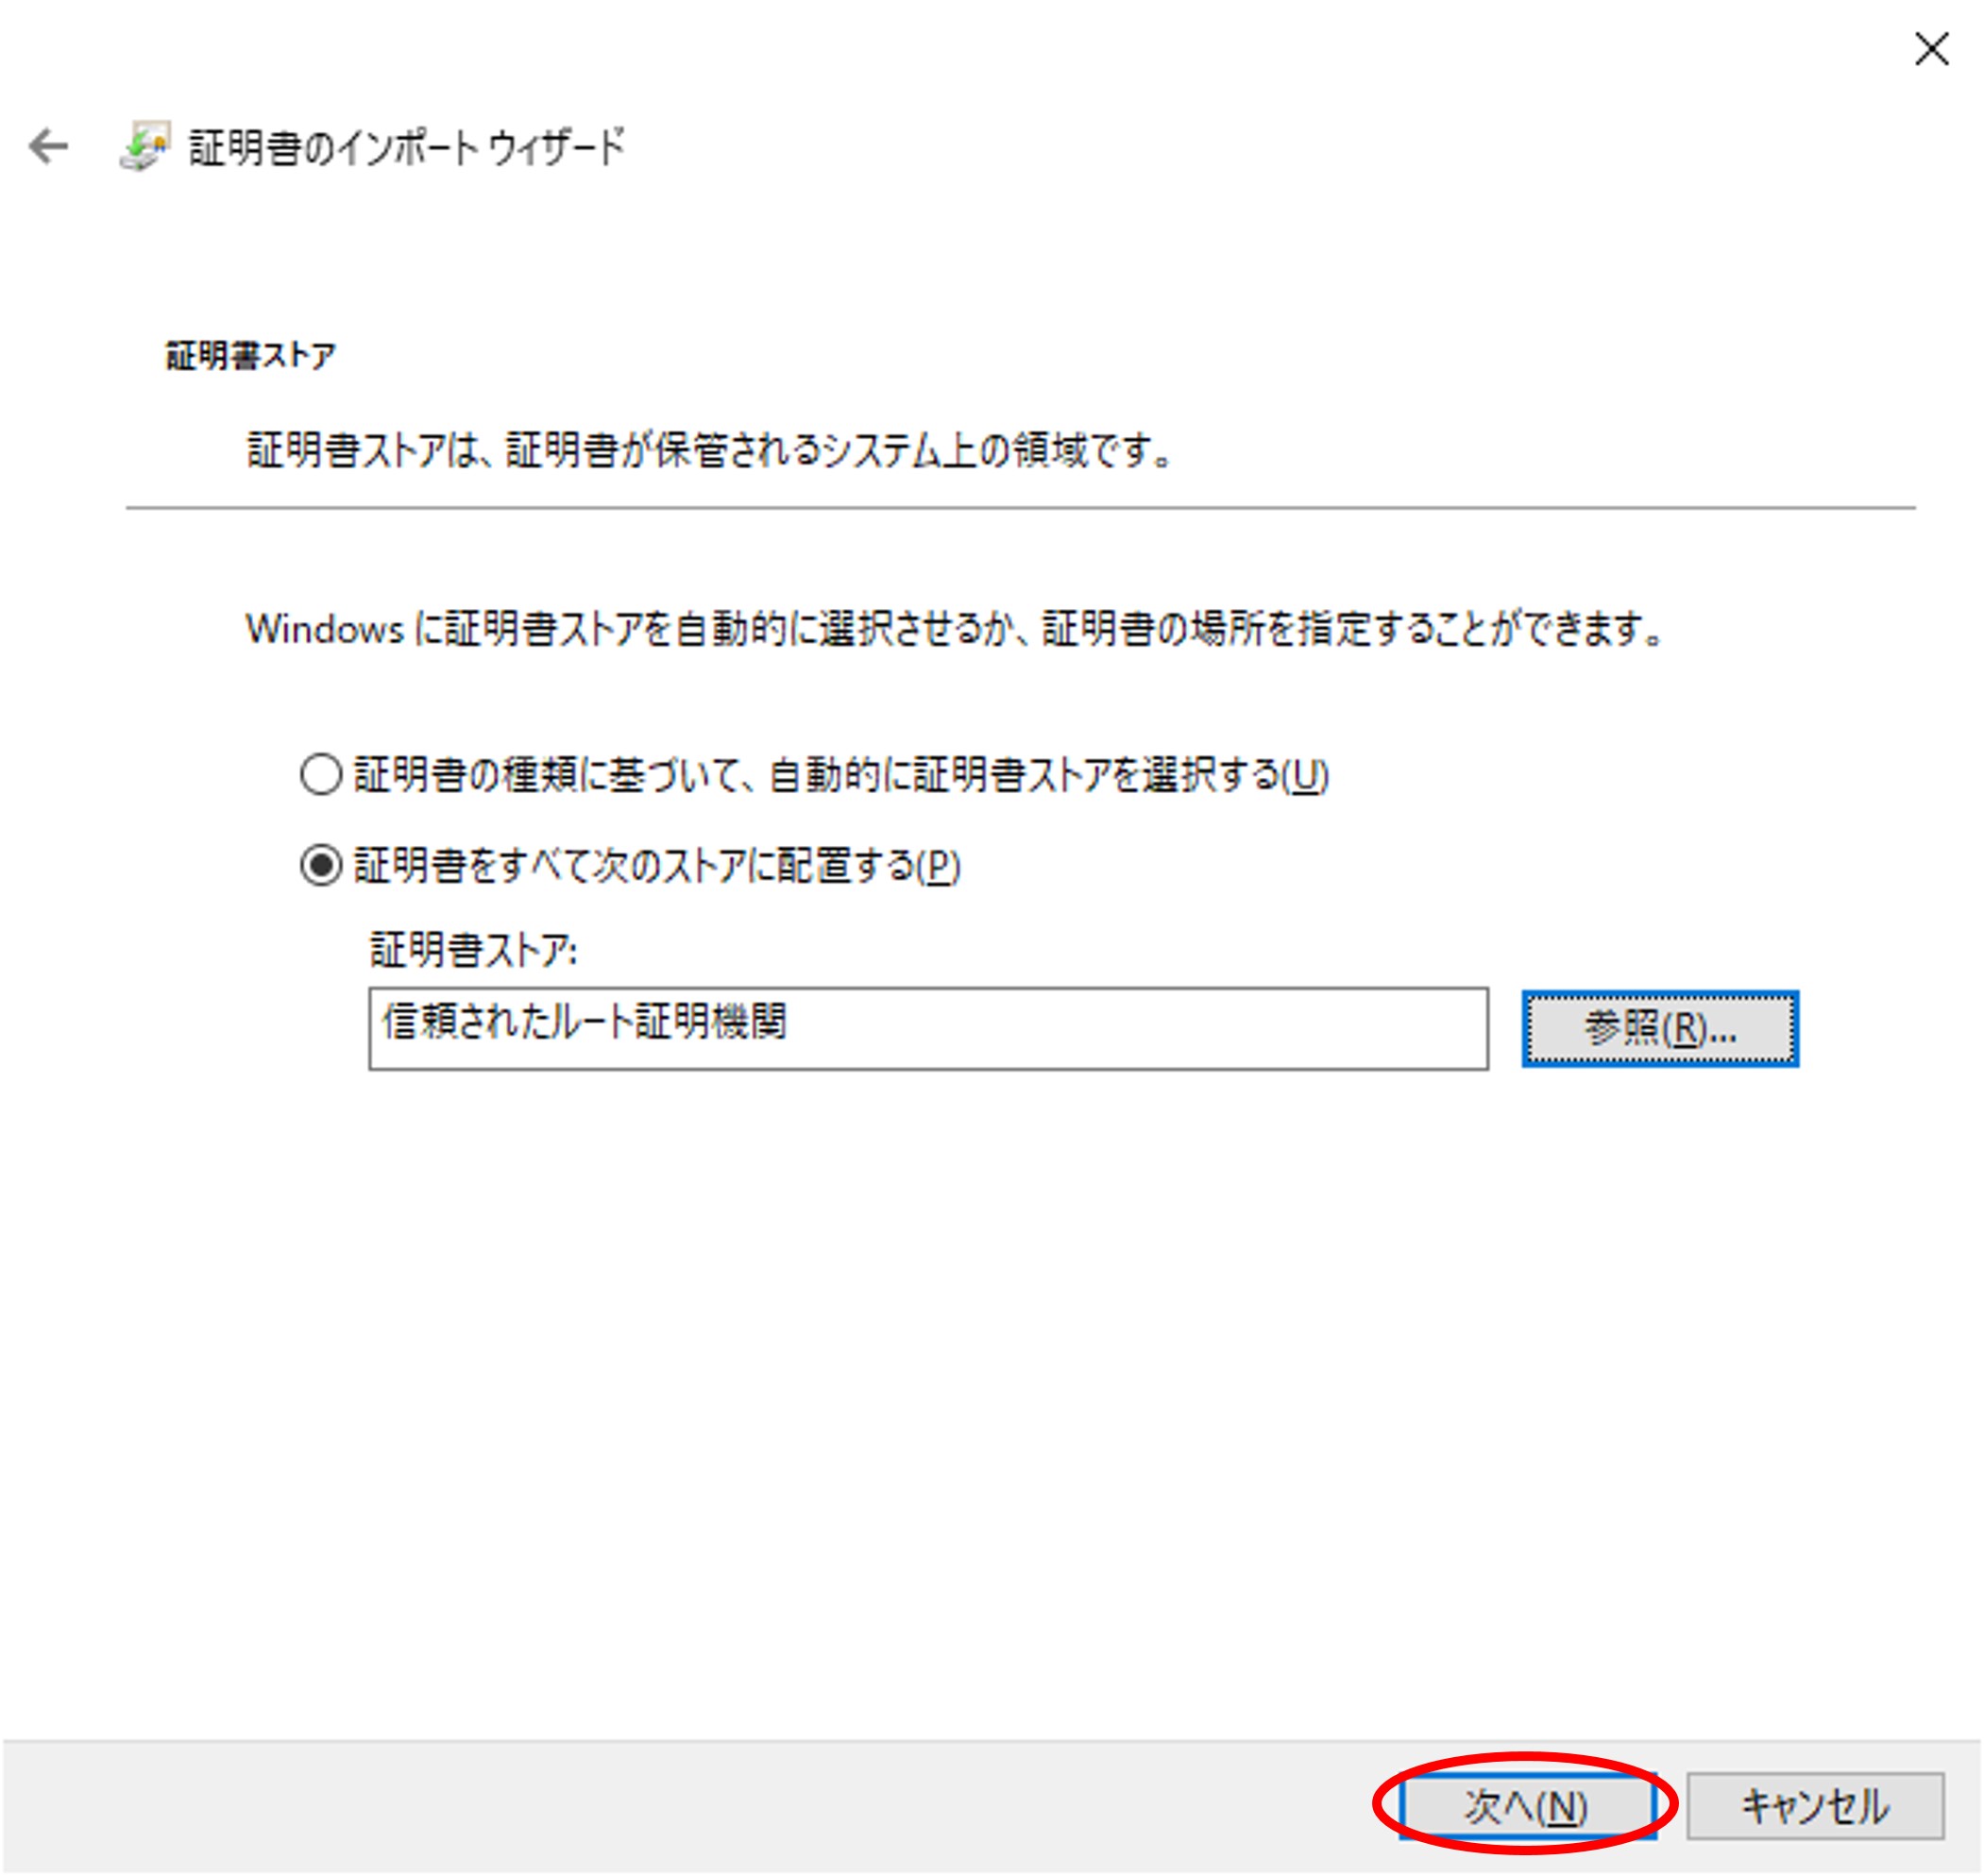Click the description 証明書ストアは、証明書が保管される text
The height and width of the screenshot is (1876, 1984).
coord(710,451)
